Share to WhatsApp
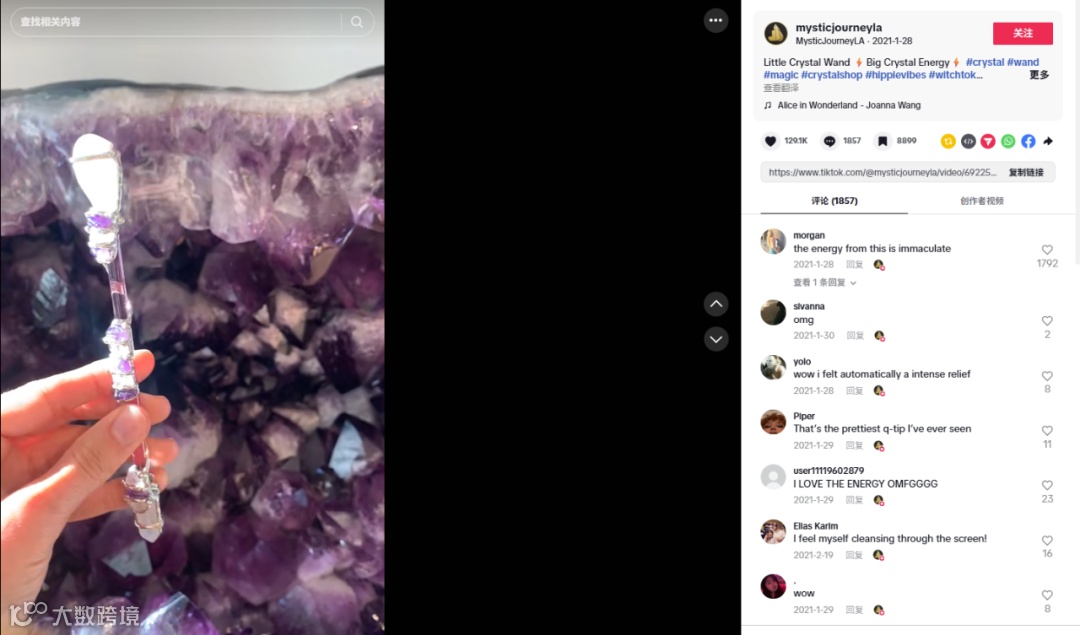Viewport: 1080px width, 635px height. pyautogui.click(x=1008, y=141)
